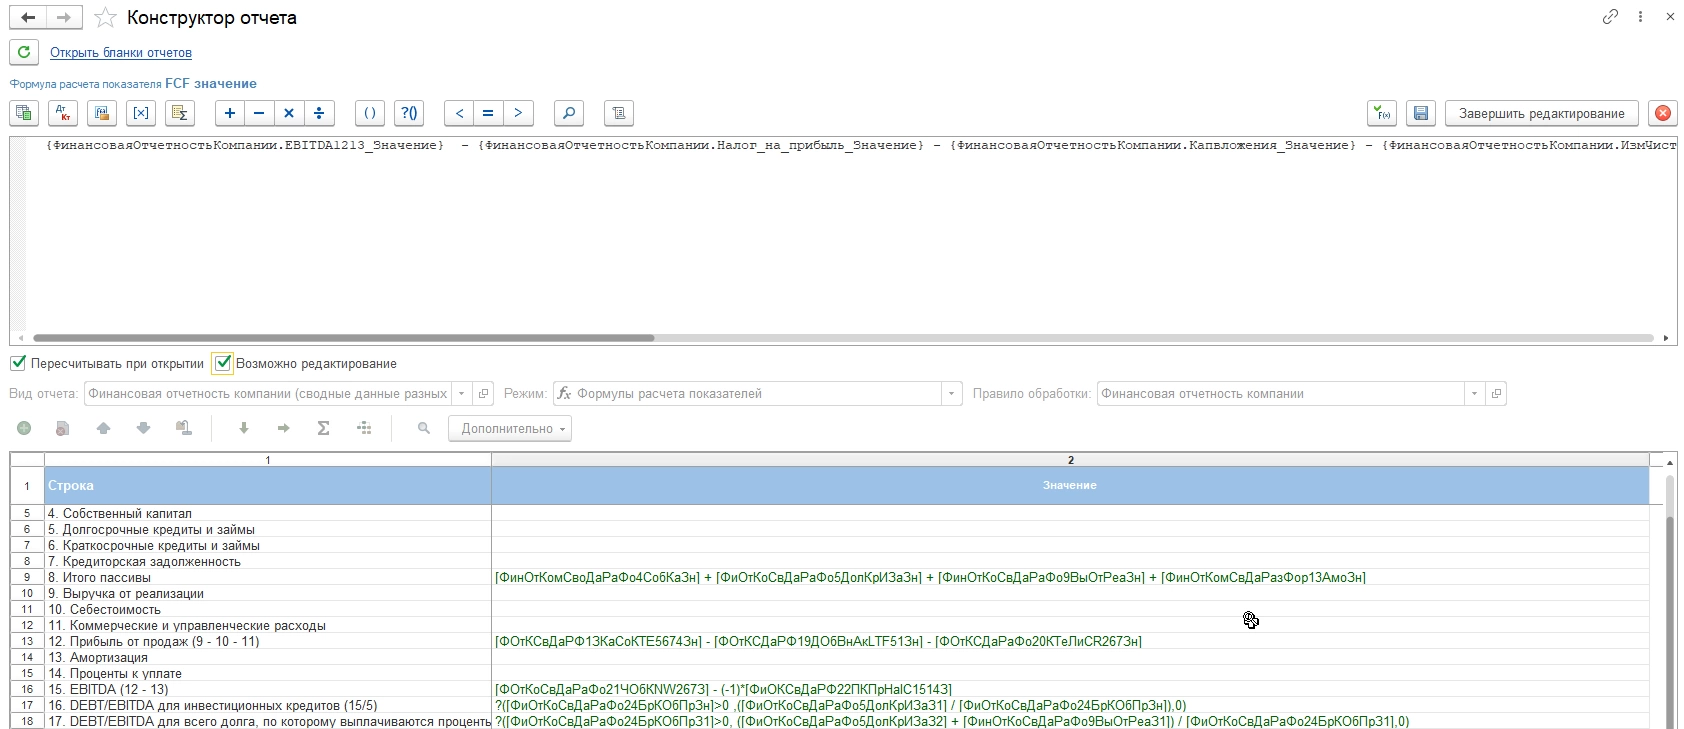Viewport: 1684px width, 729px height.
Task: Click the table vertical scrollbar
Action: (1669, 620)
